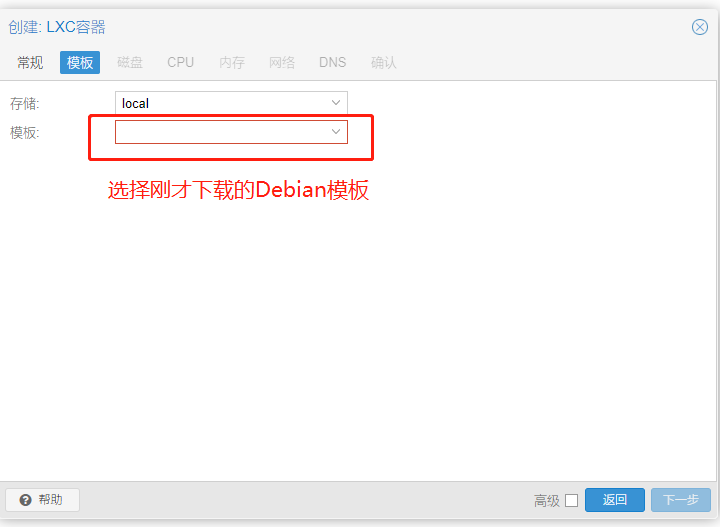The image size is (720, 527).
Task: Click the question mark help icon
Action: pyautogui.click(x=26, y=500)
